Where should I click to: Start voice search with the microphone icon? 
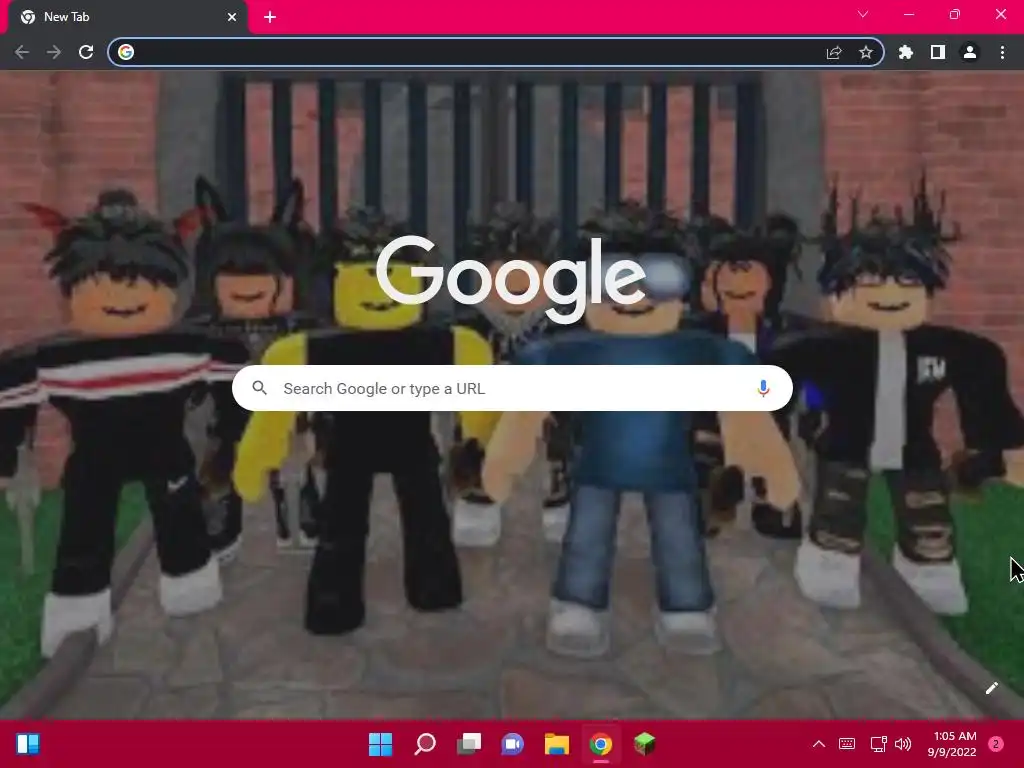click(763, 389)
